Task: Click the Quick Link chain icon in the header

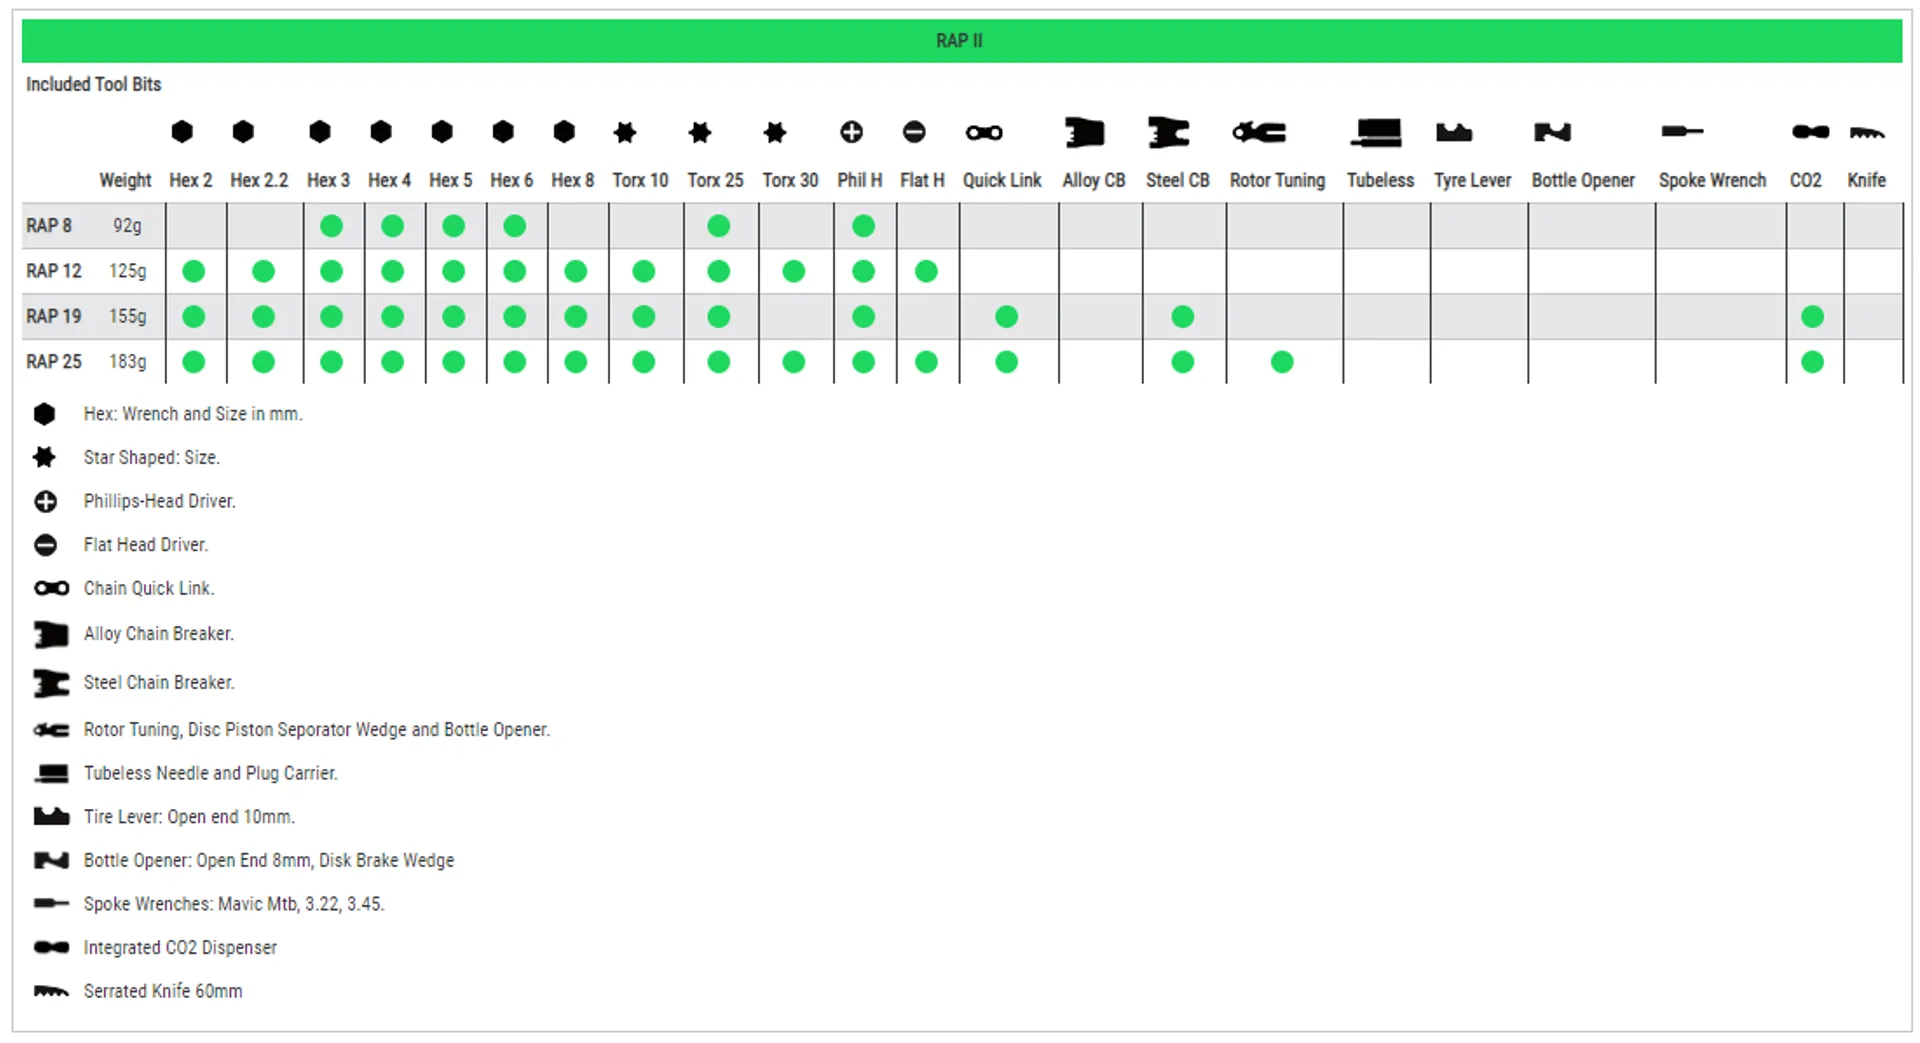Action: pyautogui.click(x=983, y=132)
